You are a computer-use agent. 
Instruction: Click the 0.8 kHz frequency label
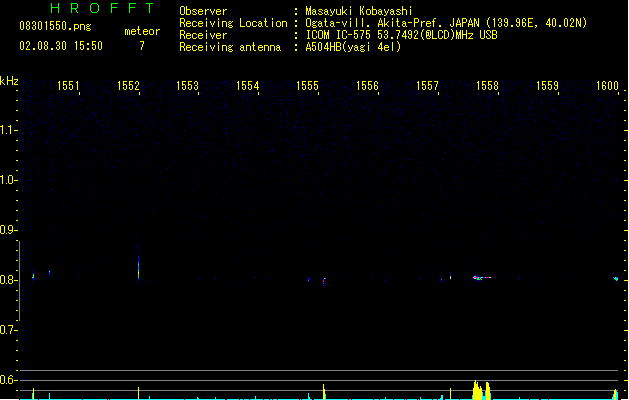(8, 280)
